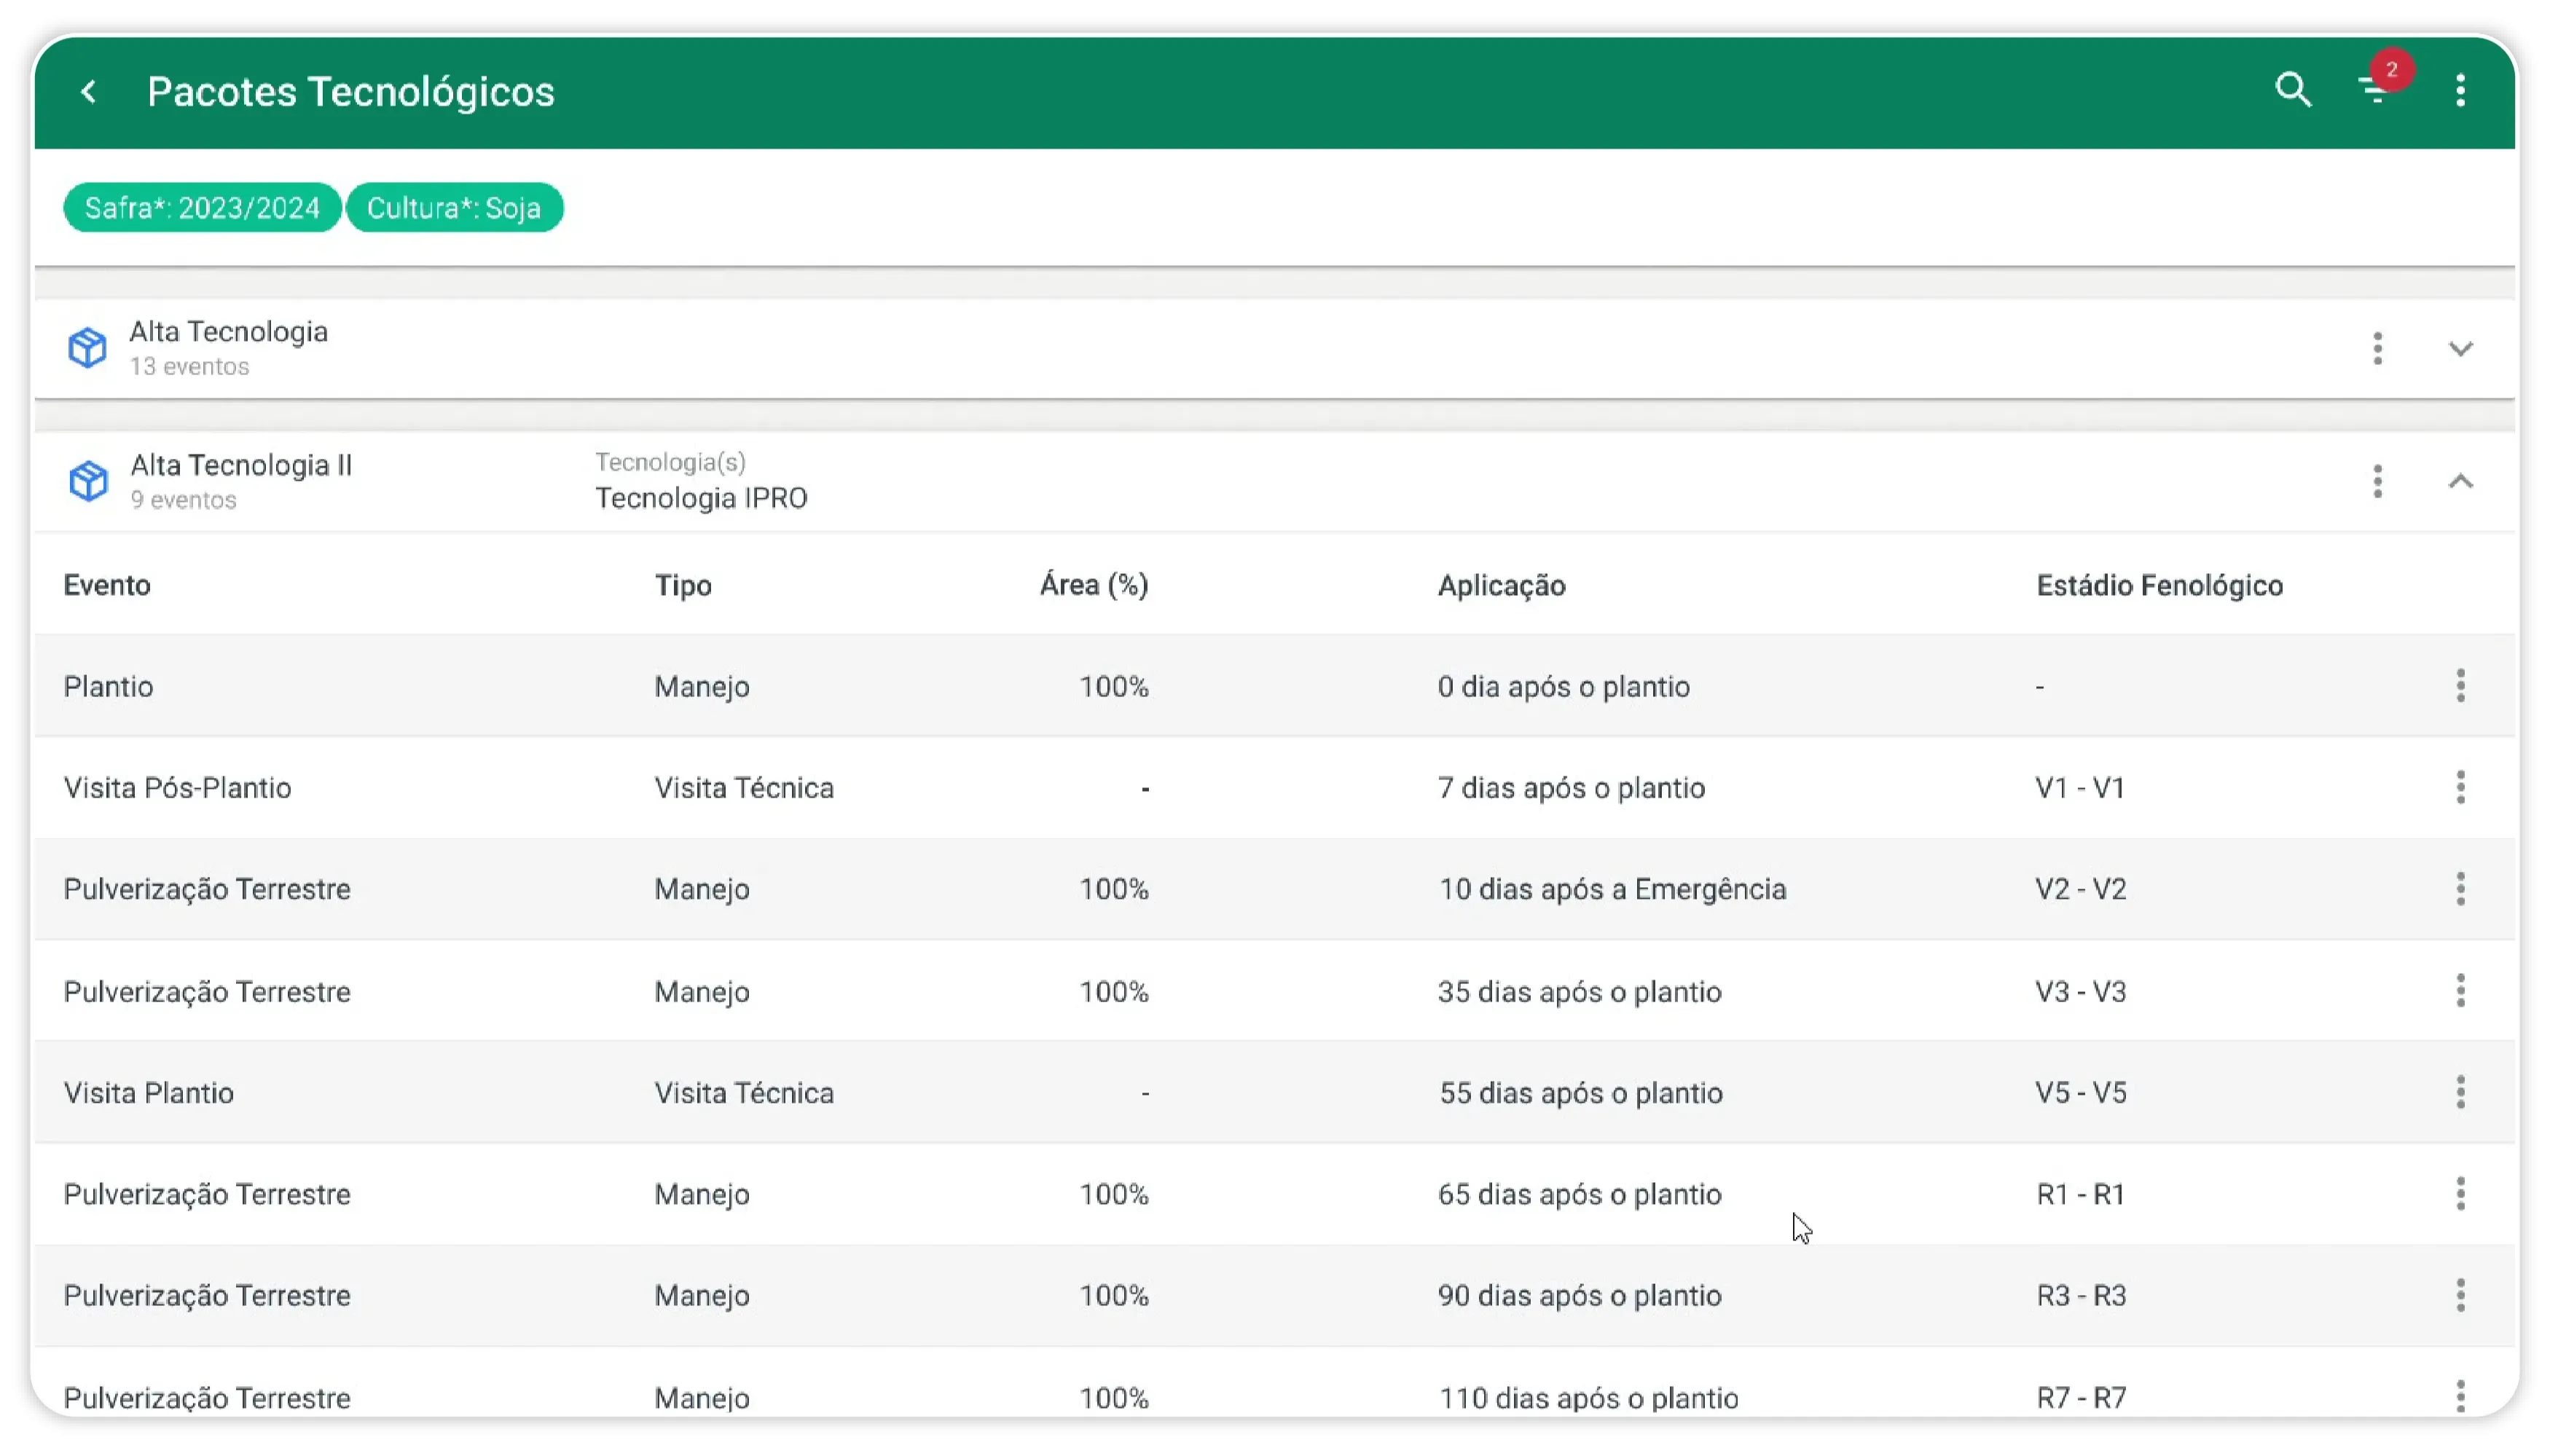
Task: Open row menu for the Plantio event
Action: (x=2460, y=686)
